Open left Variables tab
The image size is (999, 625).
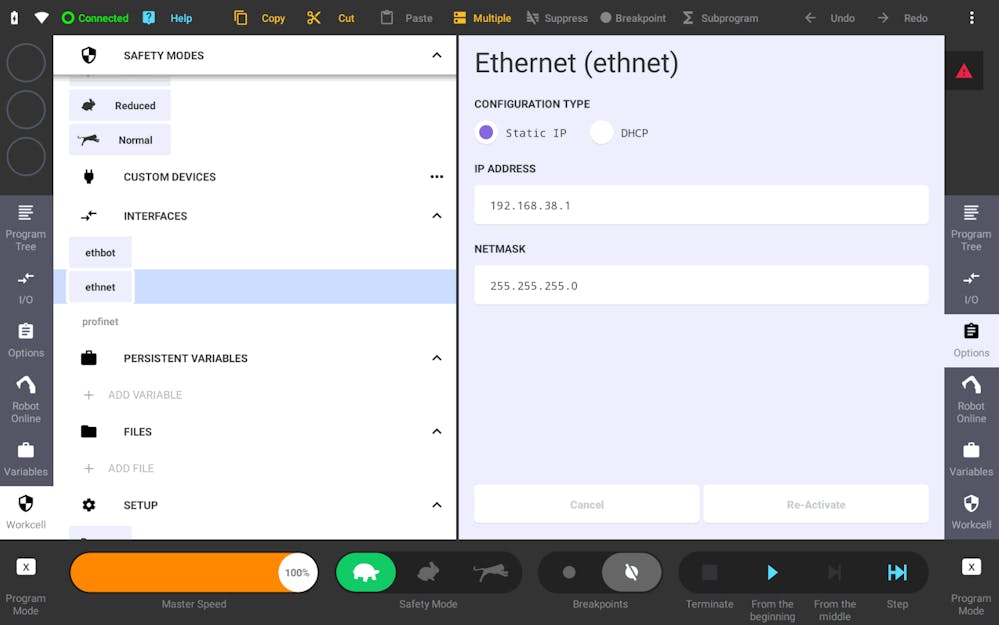pos(26,459)
